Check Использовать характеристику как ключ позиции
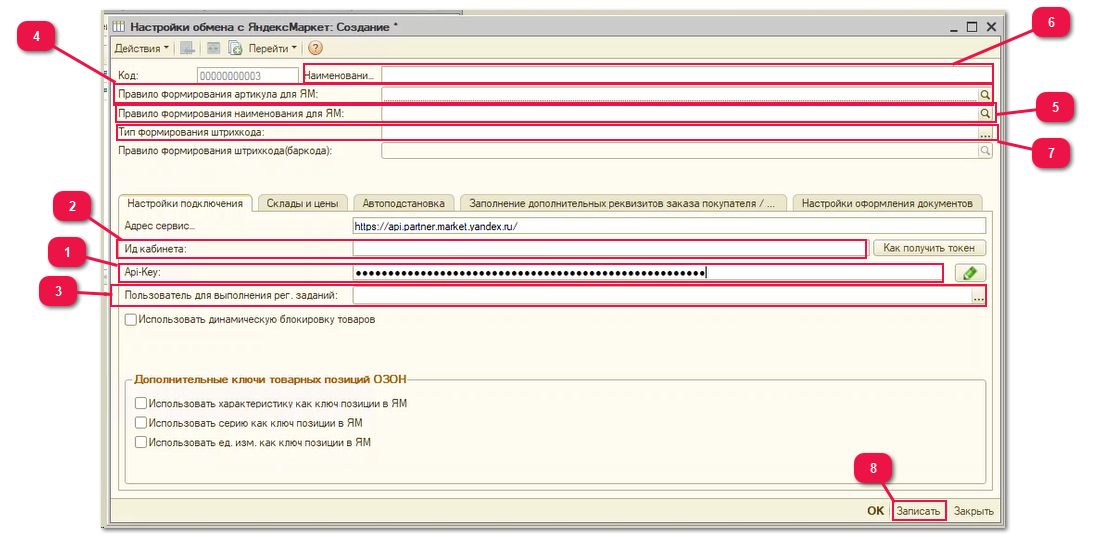1095x537 pixels. tap(141, 404)
